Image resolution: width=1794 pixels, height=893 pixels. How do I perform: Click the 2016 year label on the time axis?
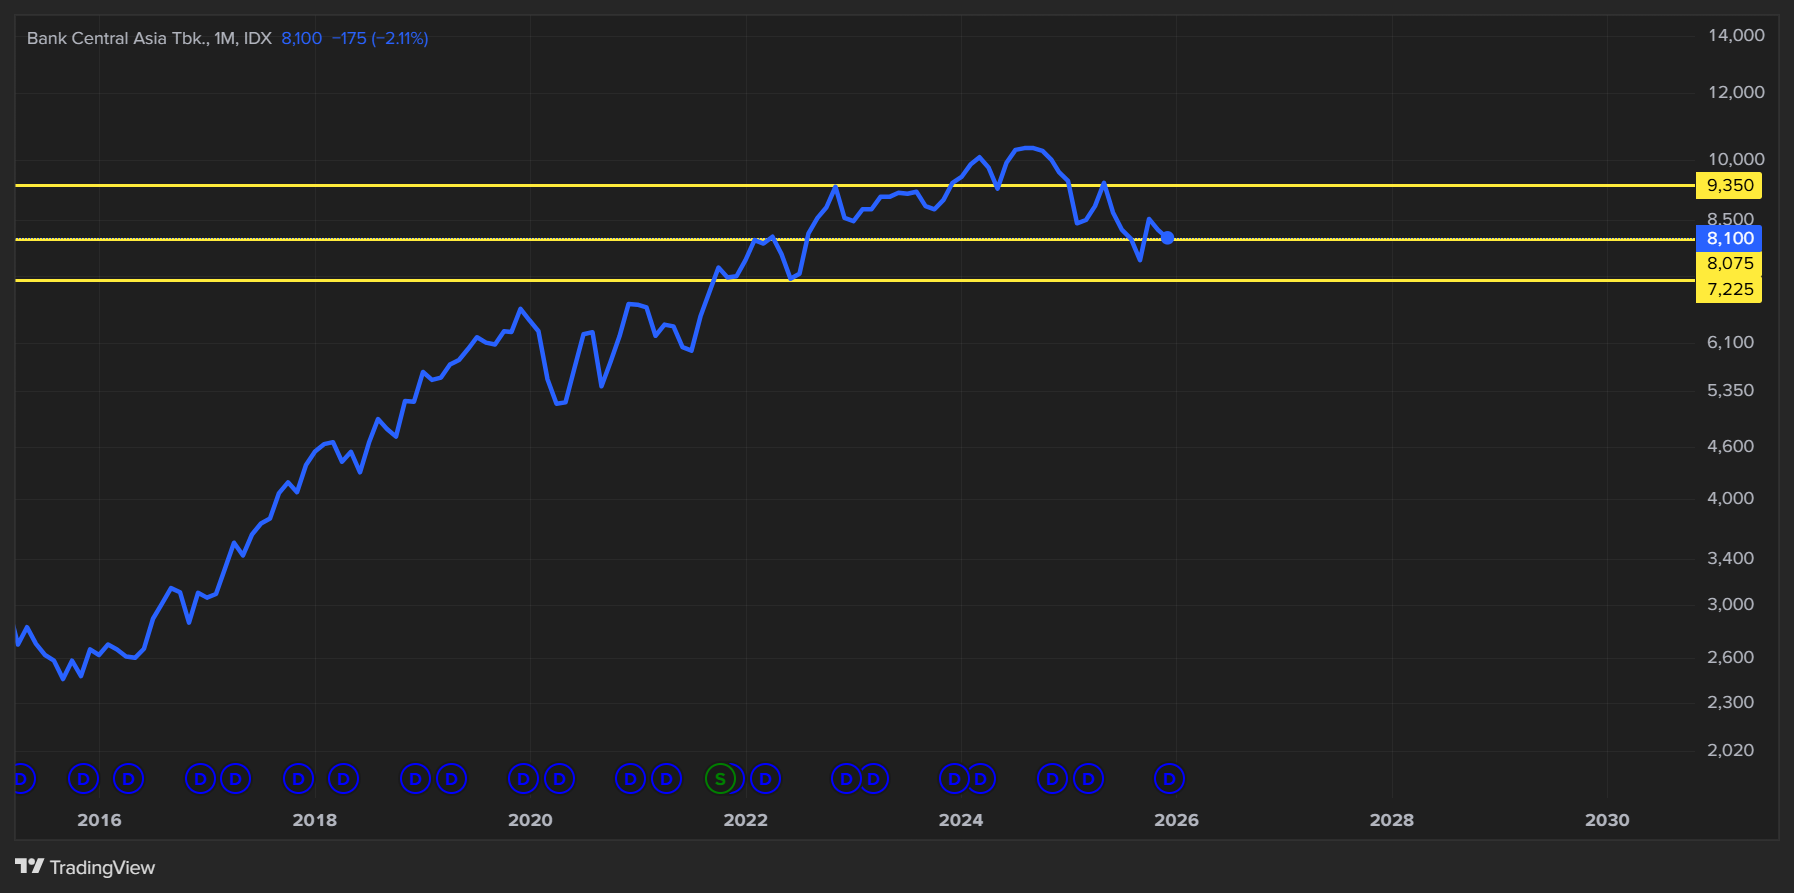99,820
